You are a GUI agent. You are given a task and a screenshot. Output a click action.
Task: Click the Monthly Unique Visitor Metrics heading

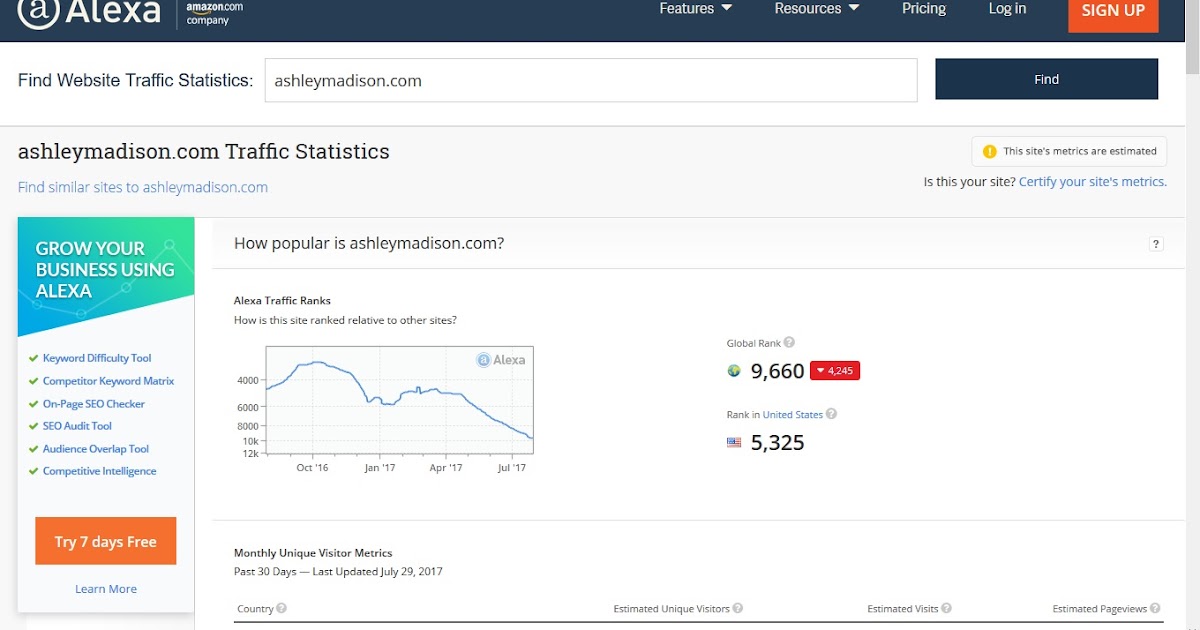point(313,553)
